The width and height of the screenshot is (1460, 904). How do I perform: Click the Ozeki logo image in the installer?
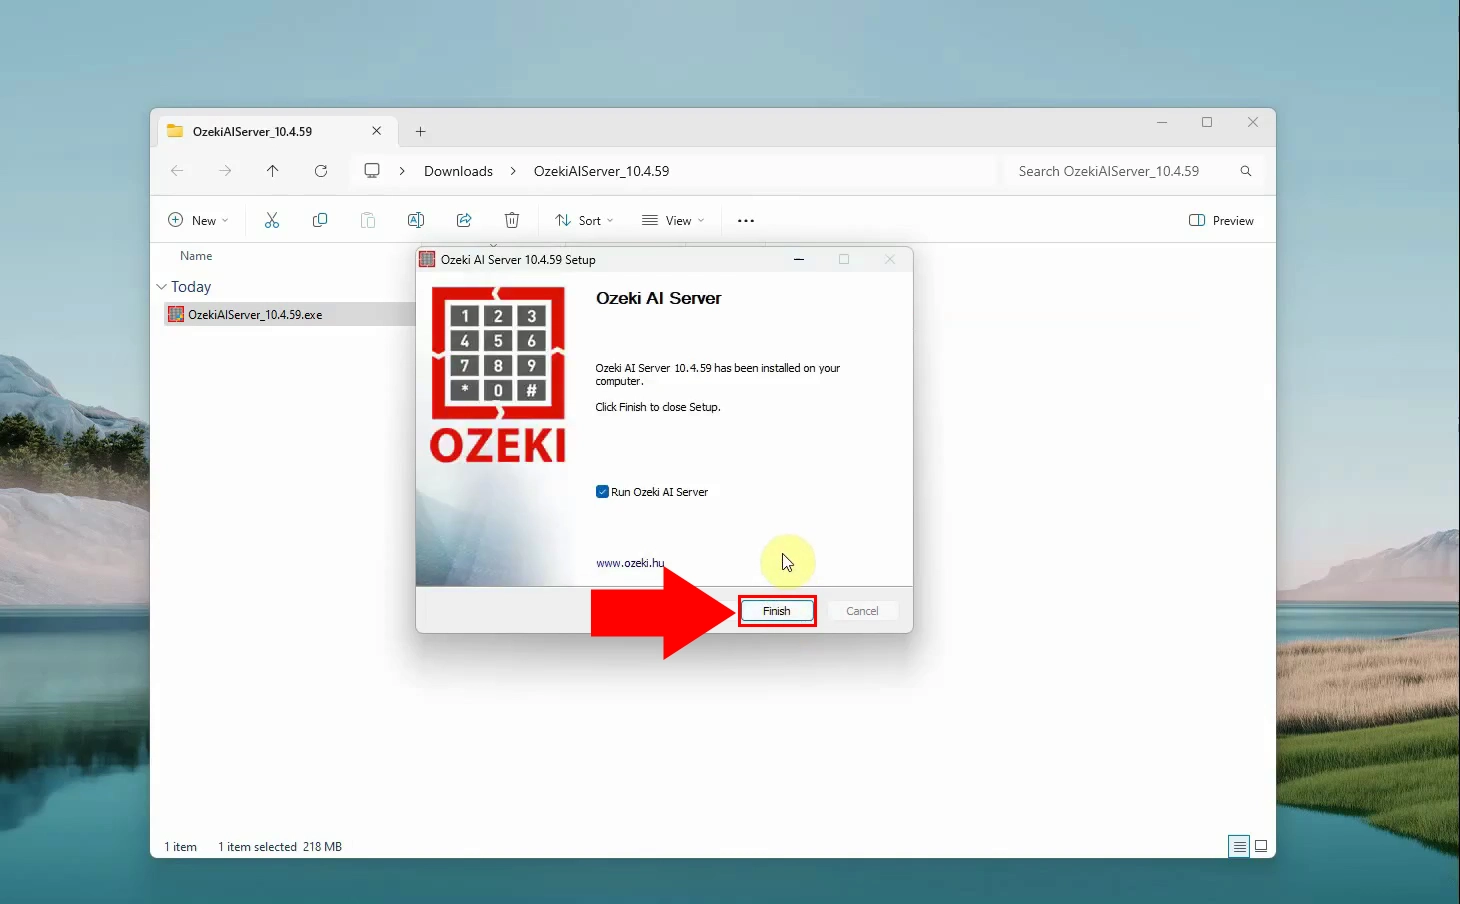click(x=498, y=375)
